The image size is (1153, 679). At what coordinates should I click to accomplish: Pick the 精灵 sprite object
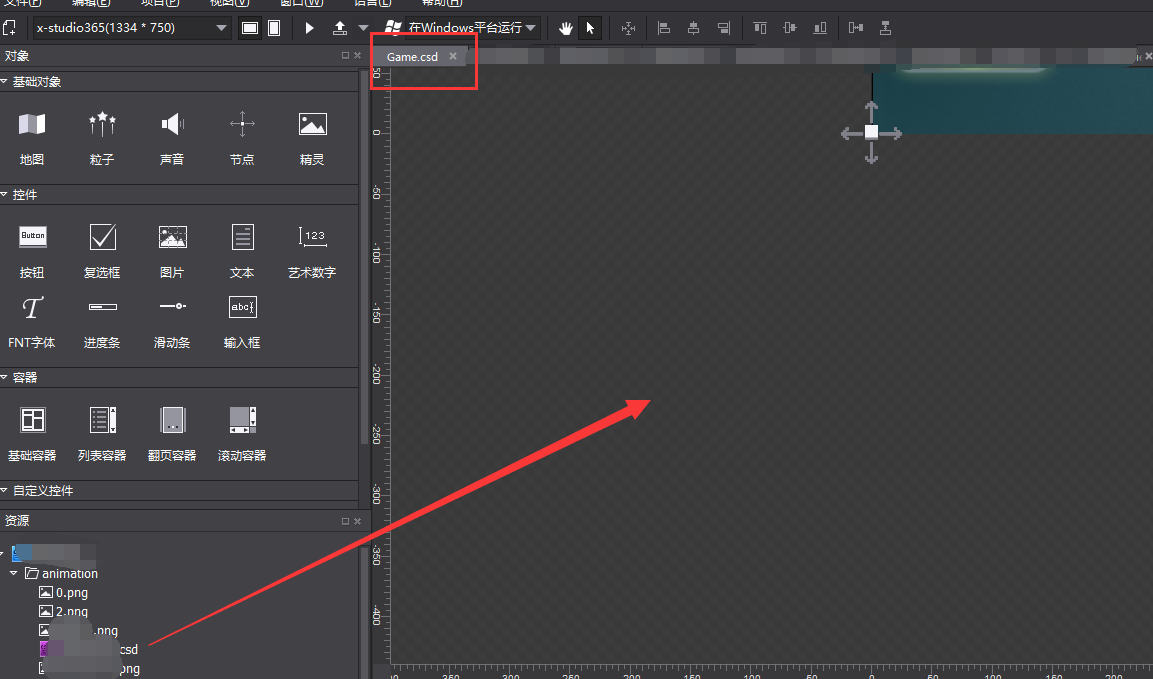[312, 138]
